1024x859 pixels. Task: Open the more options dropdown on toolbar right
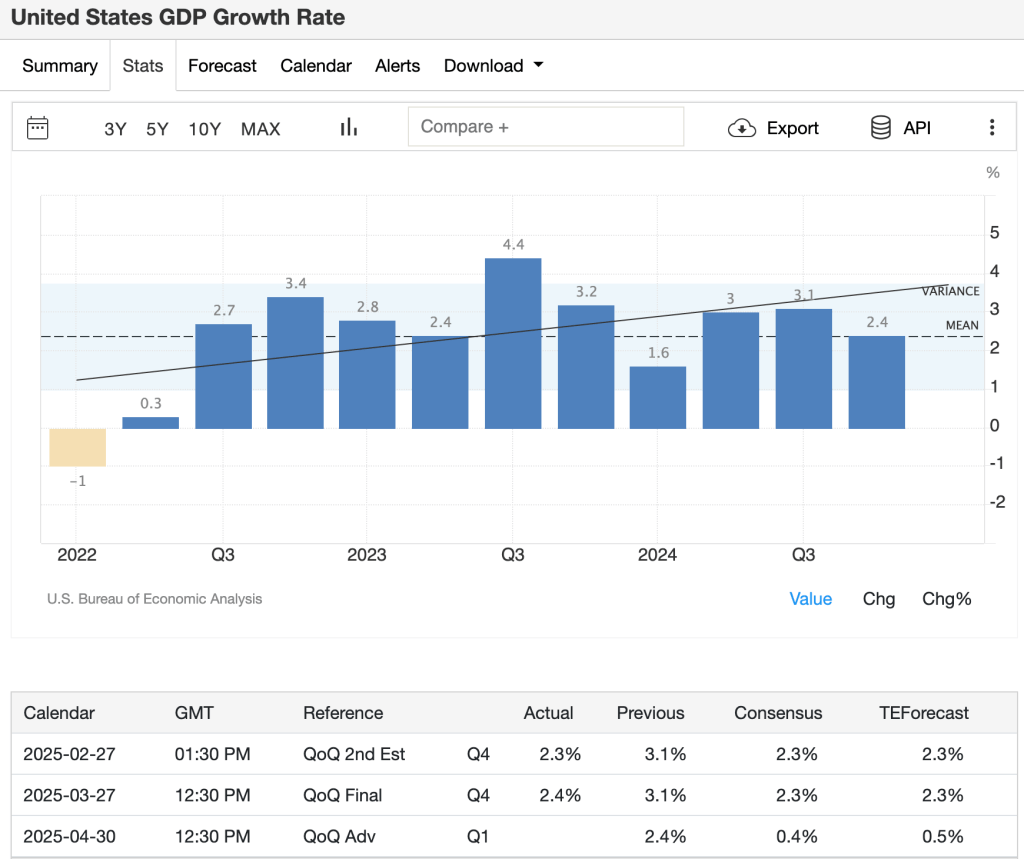click(x=992, y=127)
